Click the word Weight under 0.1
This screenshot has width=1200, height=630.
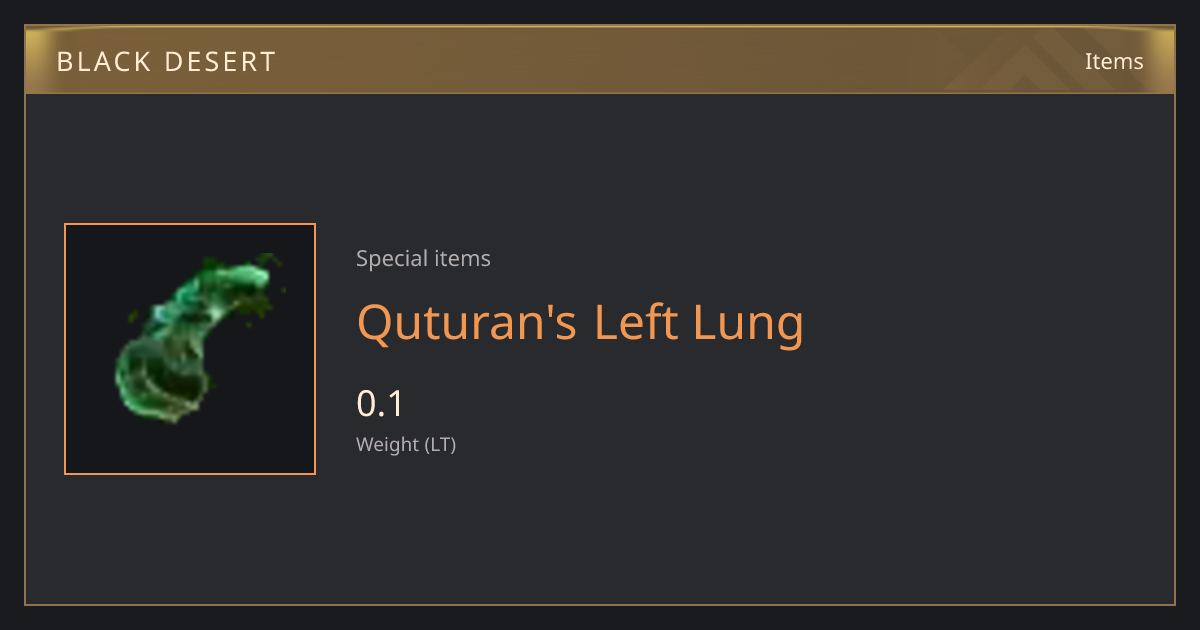pyautogui.click(x=388, y=445)
